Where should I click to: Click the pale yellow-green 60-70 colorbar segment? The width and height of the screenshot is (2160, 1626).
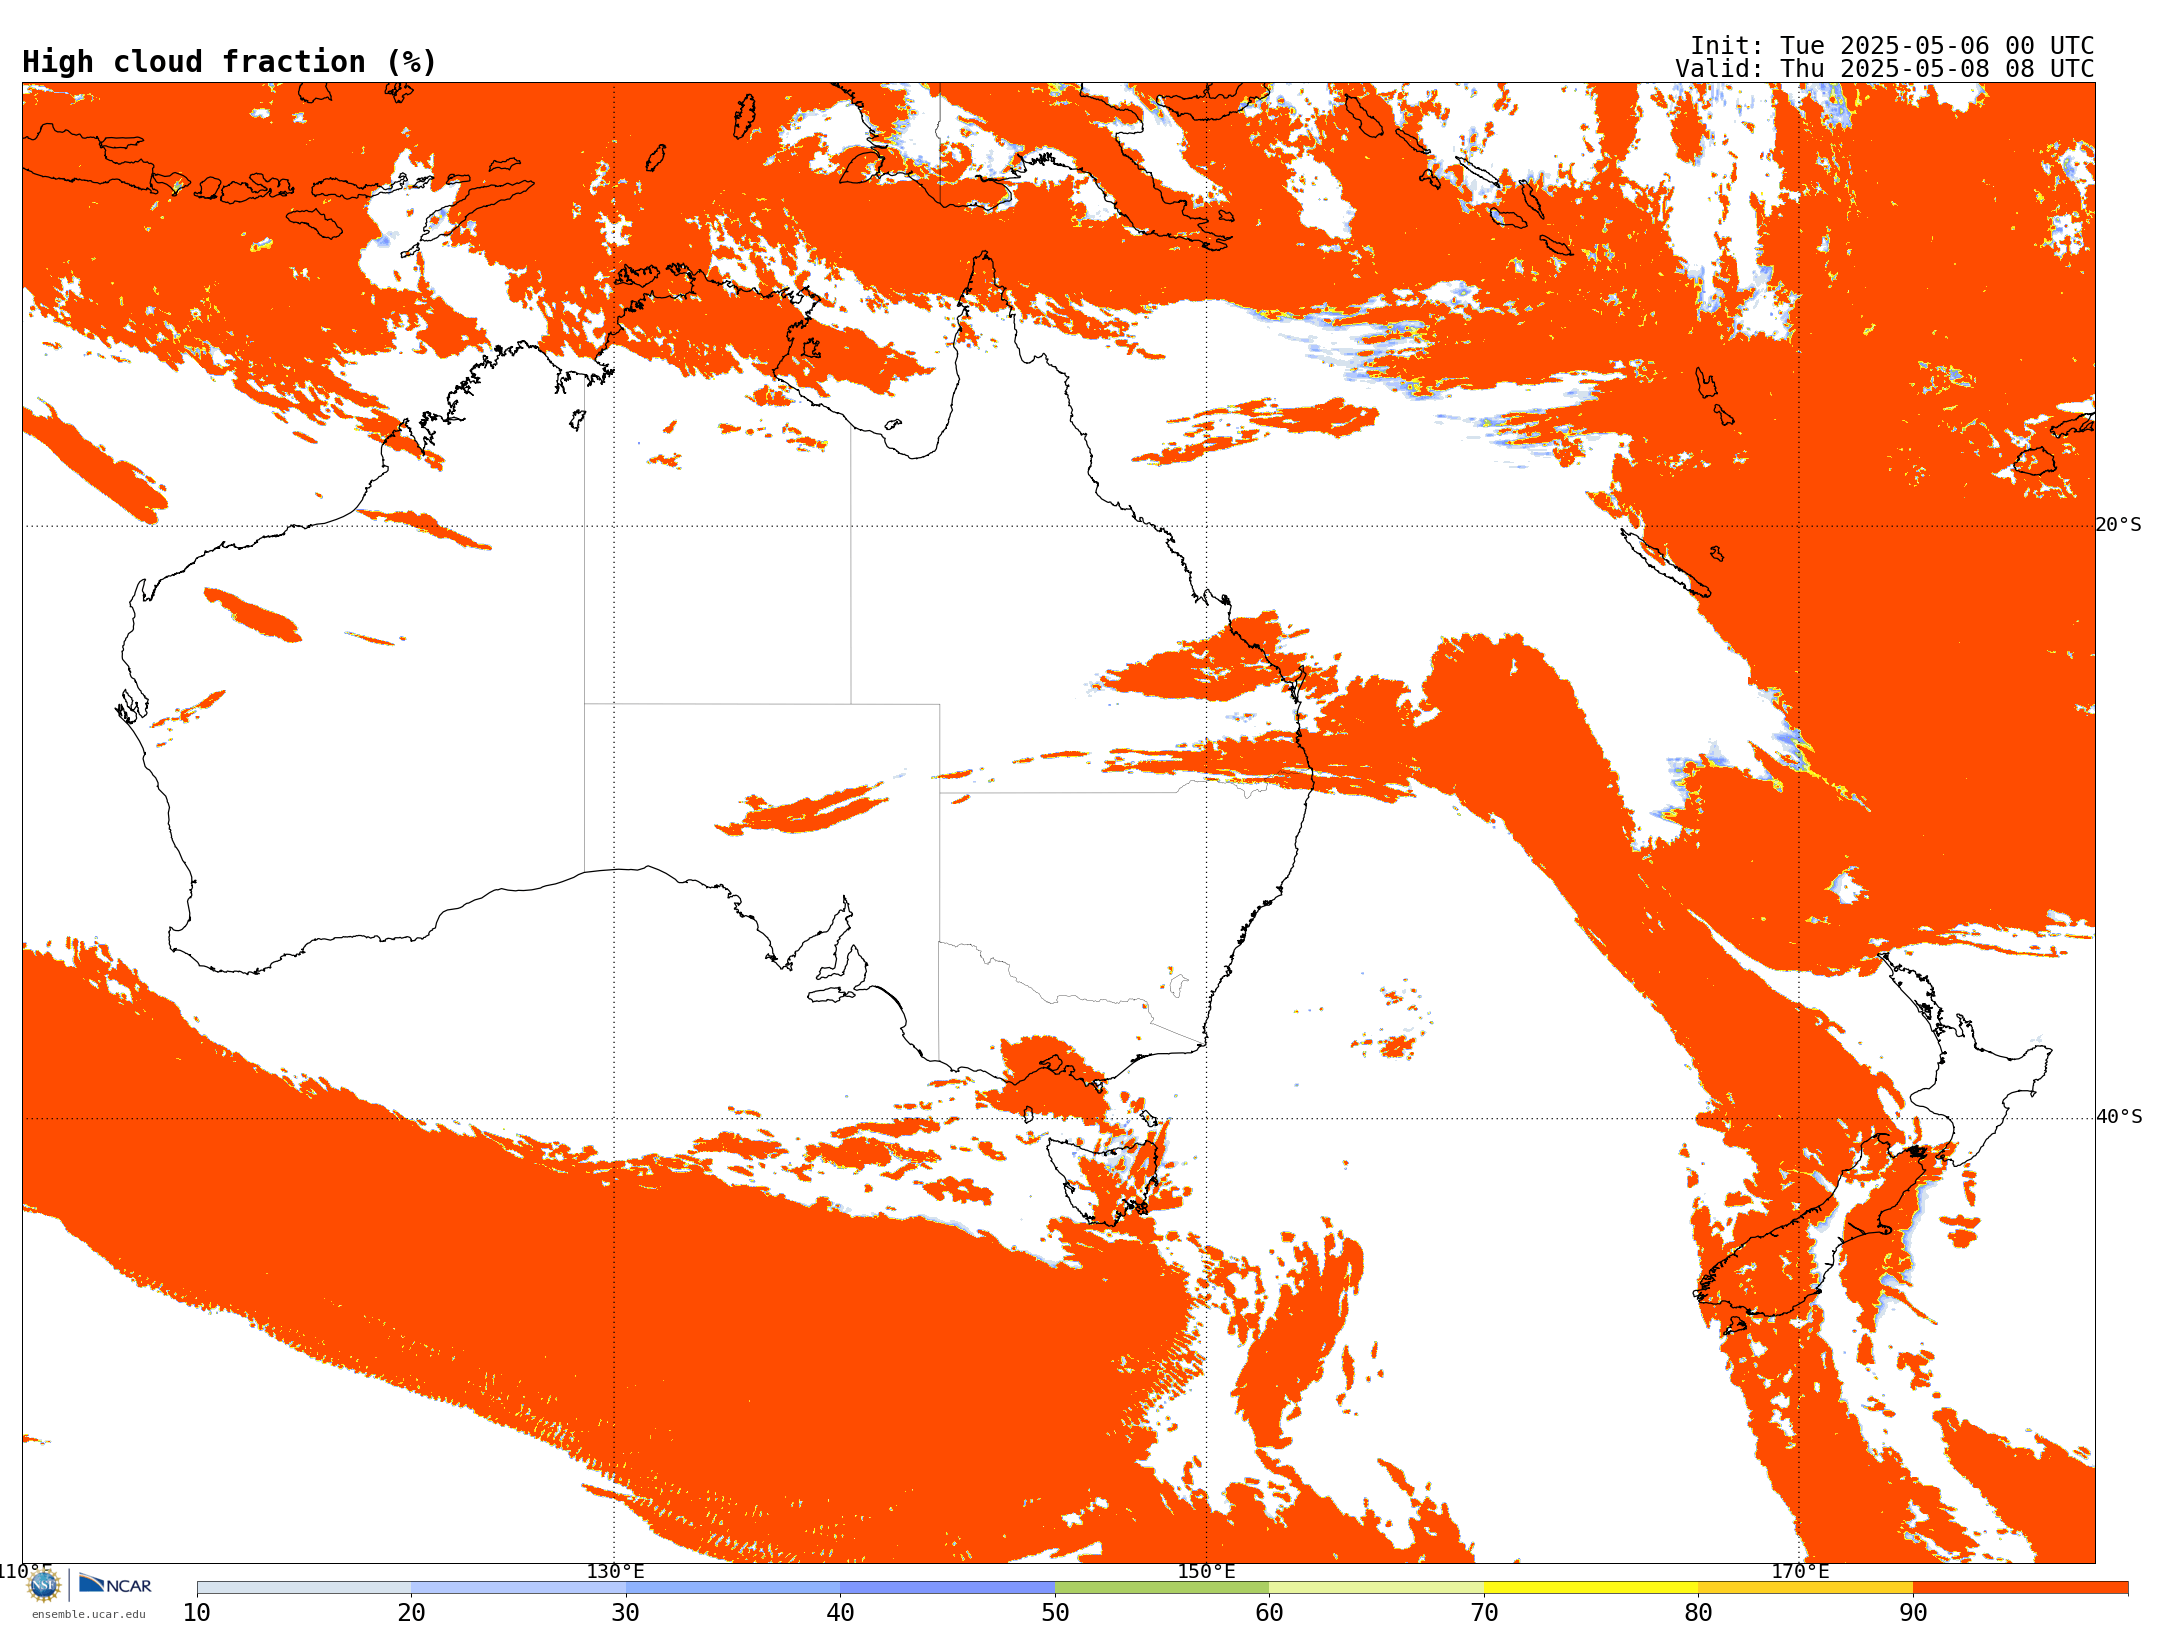coord(1376,1588)
